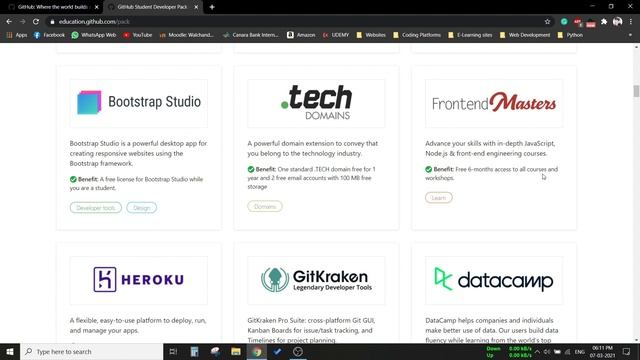This screenshot has height=360, width=640.
Task: Expand the Coding Platforms bookmarks folder
Action: tap(417, 35)
